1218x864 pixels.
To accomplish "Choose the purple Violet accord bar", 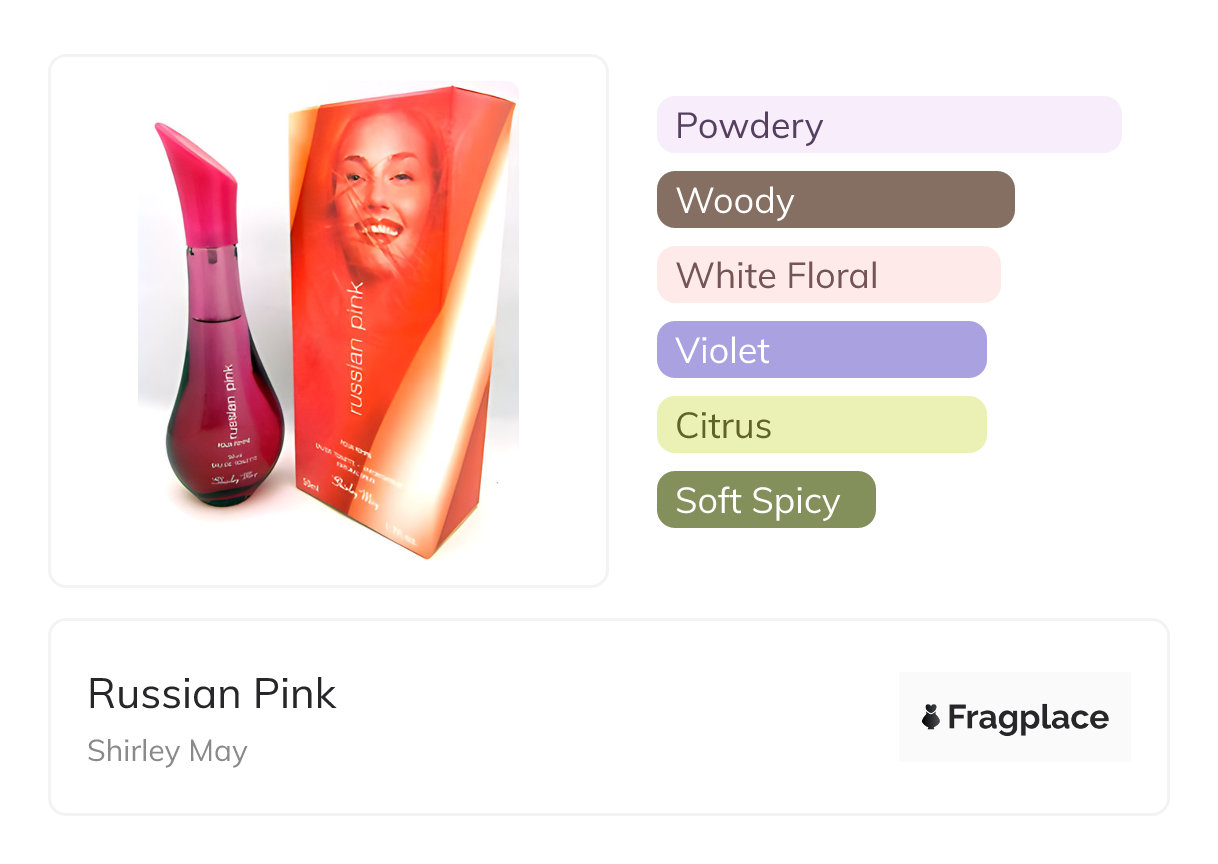I will pos(821,350).
